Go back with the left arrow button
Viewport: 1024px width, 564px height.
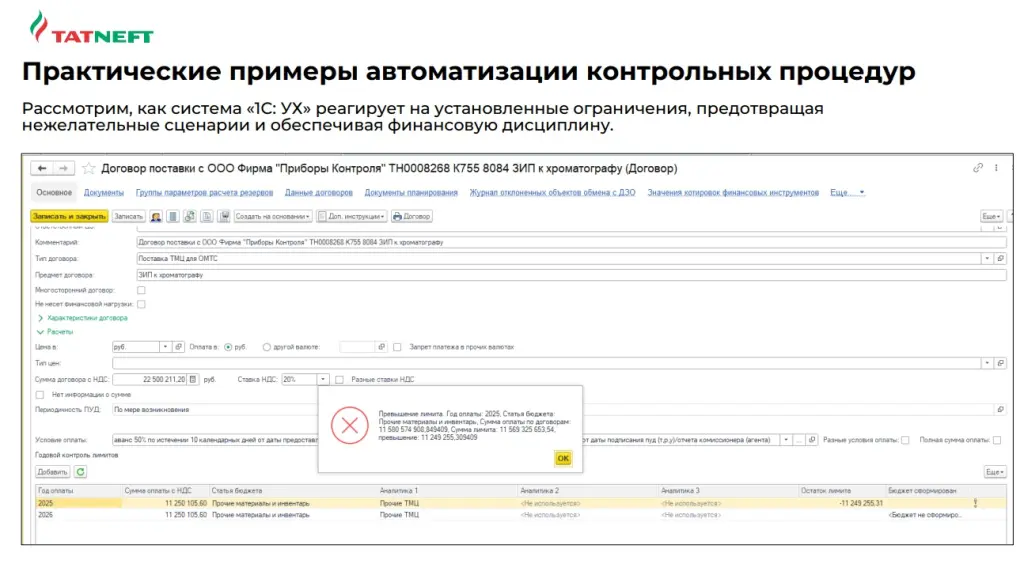(42, 168)
